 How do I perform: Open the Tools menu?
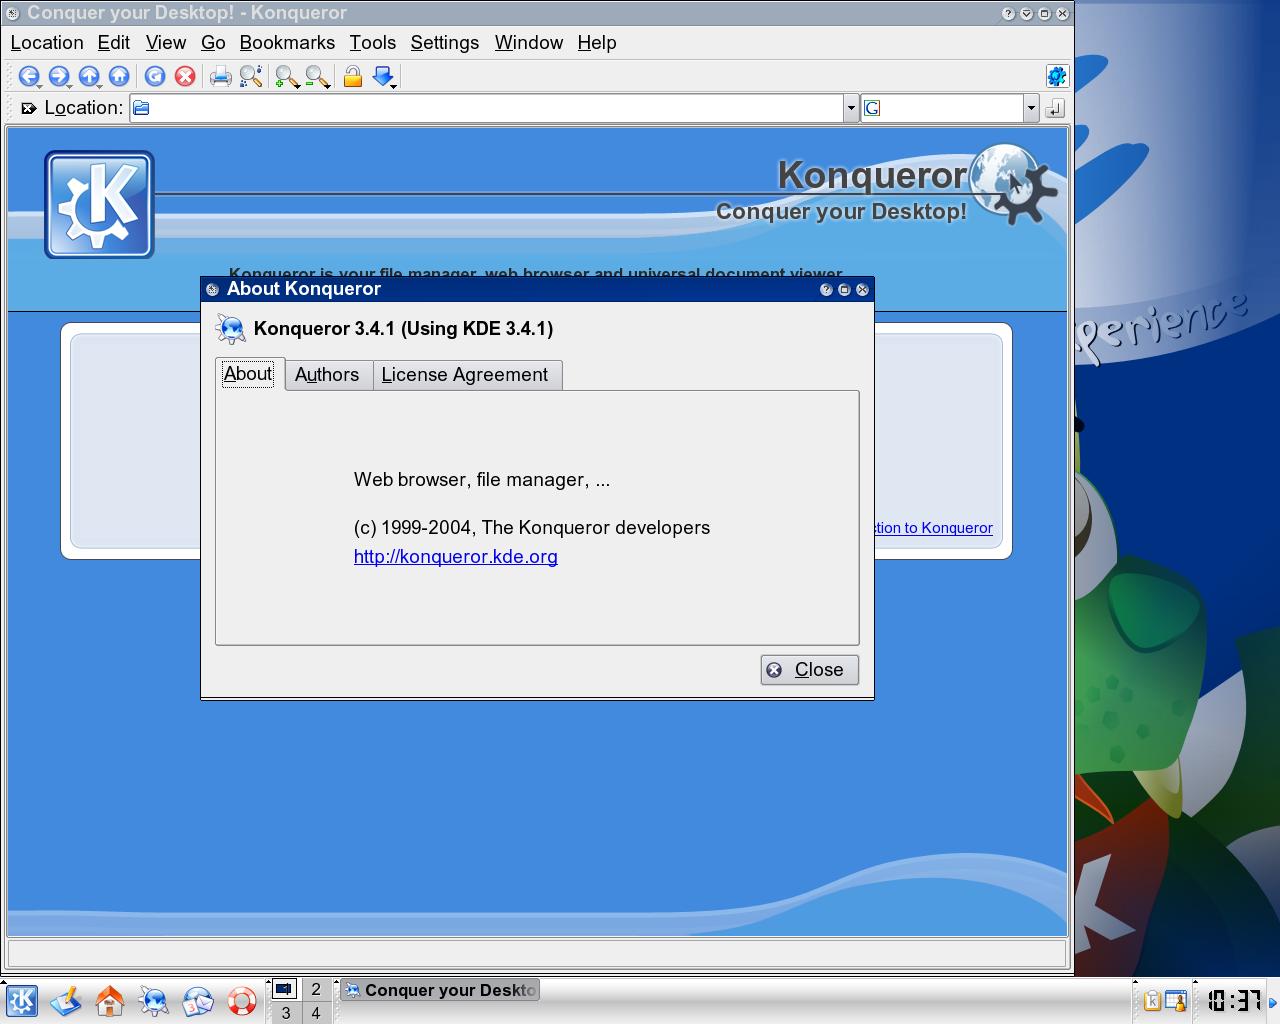(x=373, y=43)
